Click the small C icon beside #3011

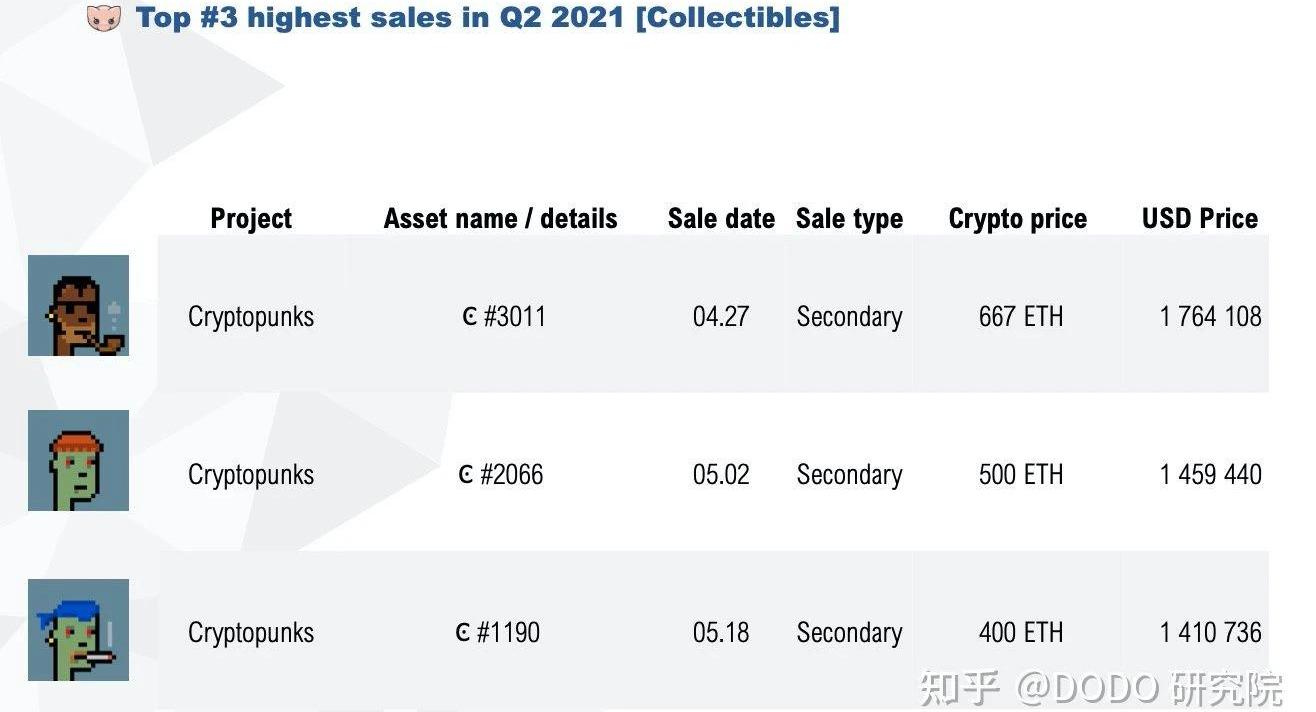[470, 317]
